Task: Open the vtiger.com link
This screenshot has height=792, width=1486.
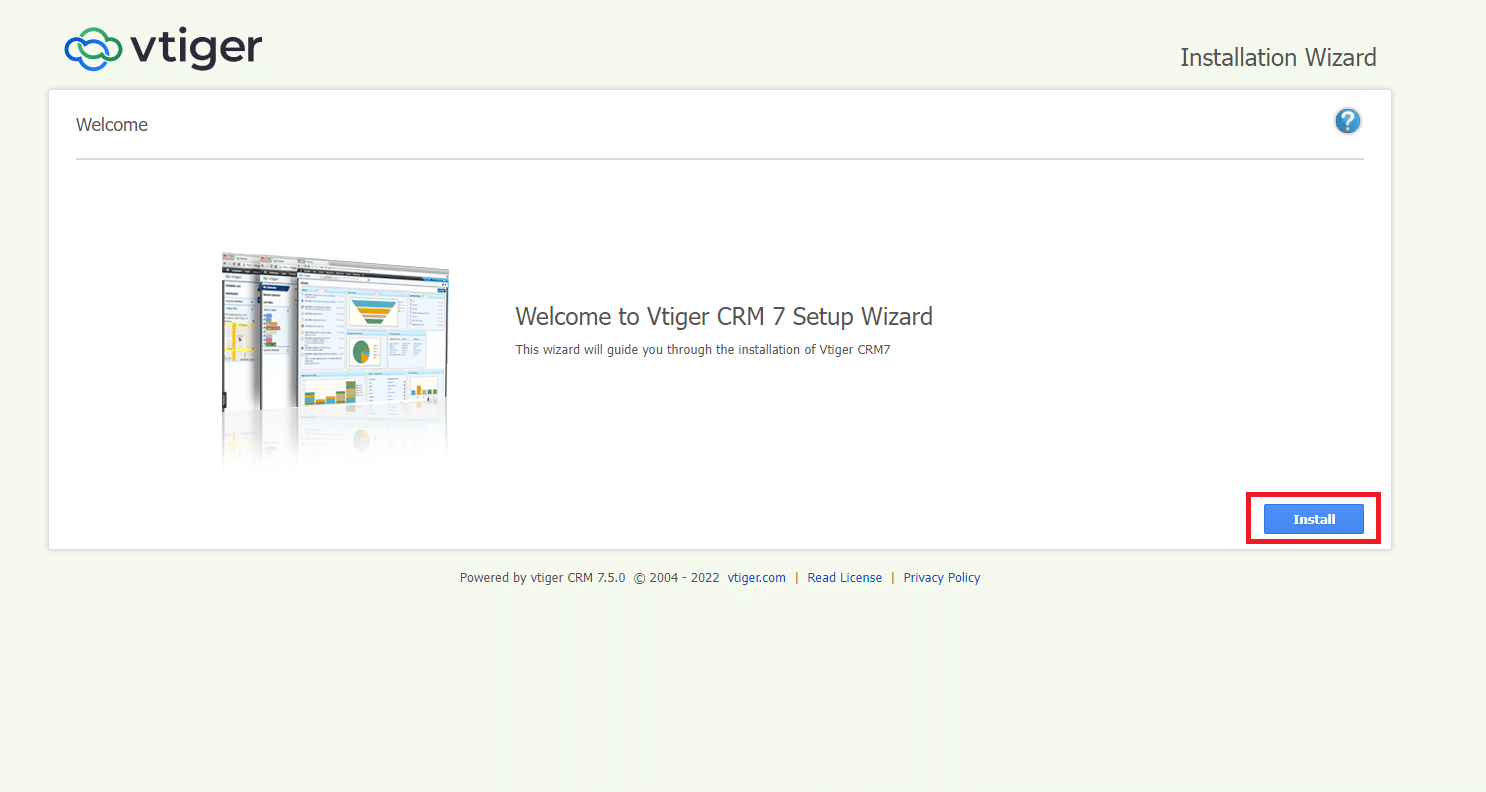Action: coord(756,577)
